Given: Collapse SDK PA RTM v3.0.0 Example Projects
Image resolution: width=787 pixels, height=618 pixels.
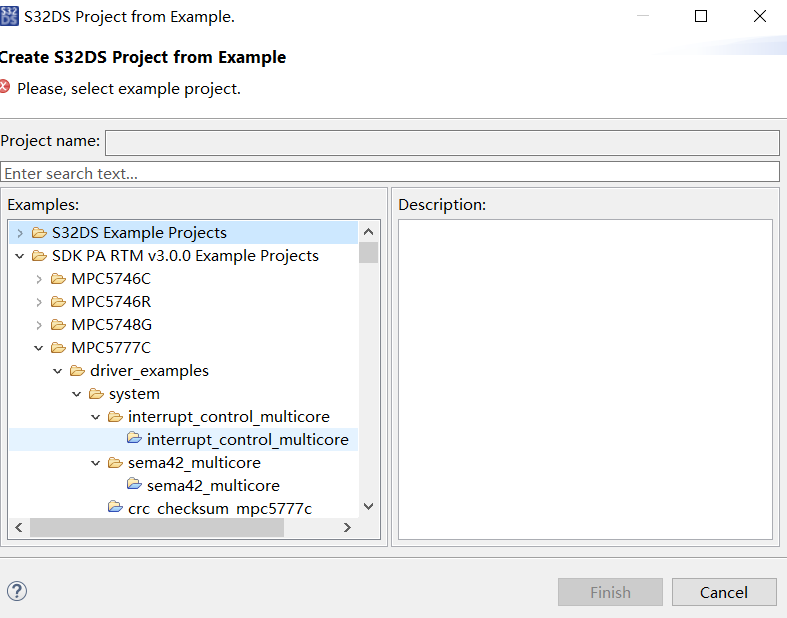Looking at the screenshot, I should pyautogui.click(x=19, y=256).
